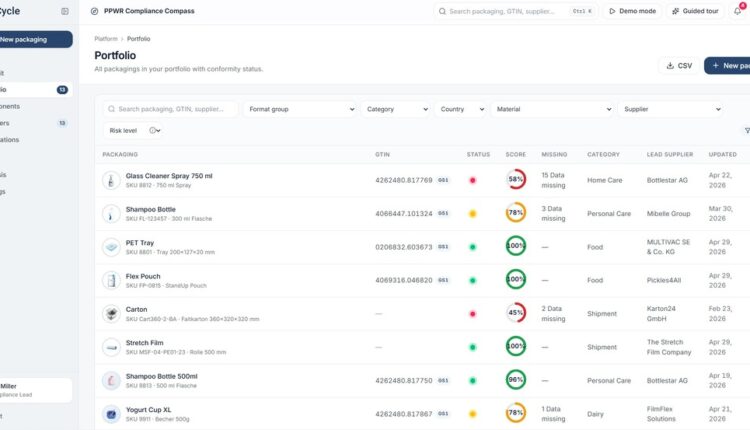
Task: Click the compass icon beside PPWR Compliance Compass
Action: (94, 11)
